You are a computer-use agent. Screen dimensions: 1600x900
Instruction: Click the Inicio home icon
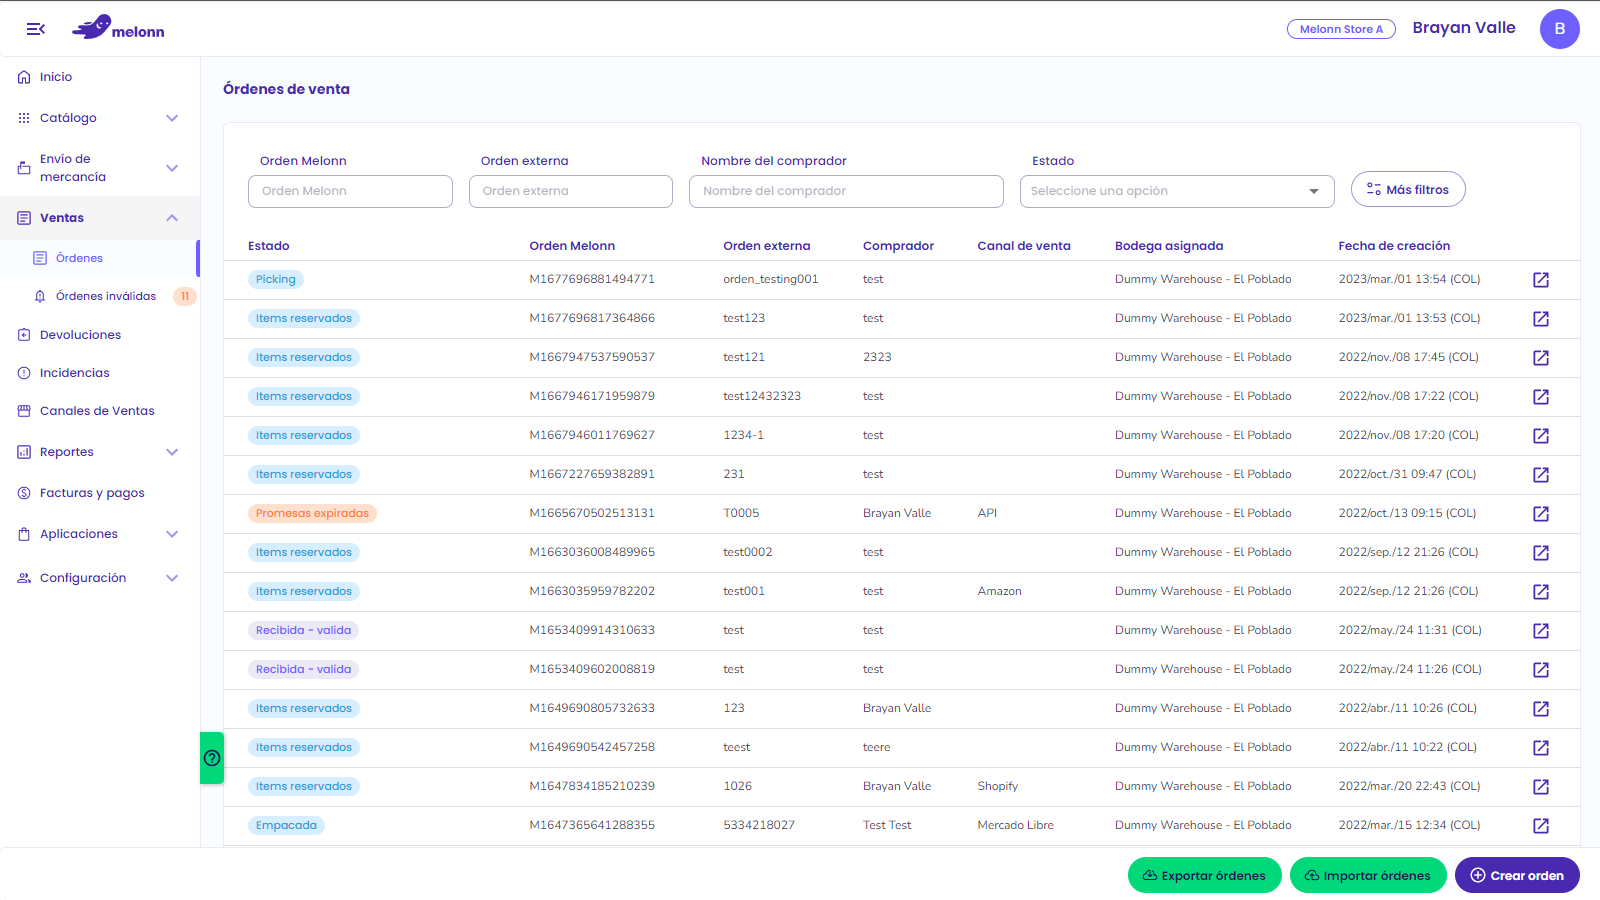24,77
